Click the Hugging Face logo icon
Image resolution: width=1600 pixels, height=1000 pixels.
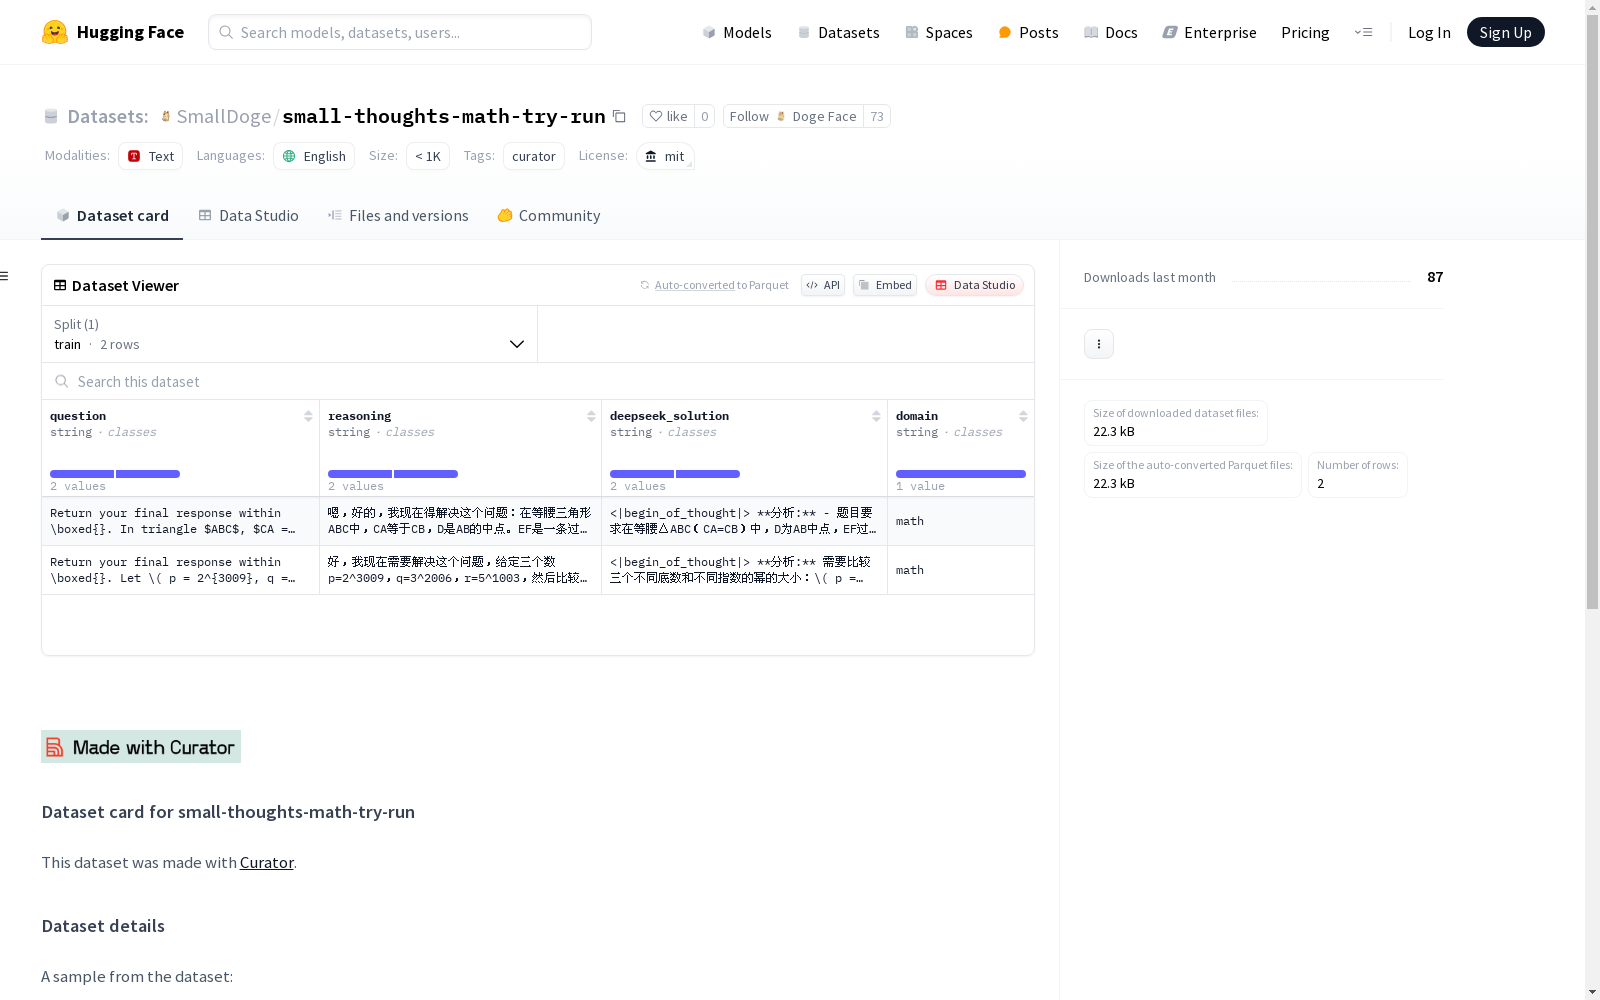click(55, 32)
